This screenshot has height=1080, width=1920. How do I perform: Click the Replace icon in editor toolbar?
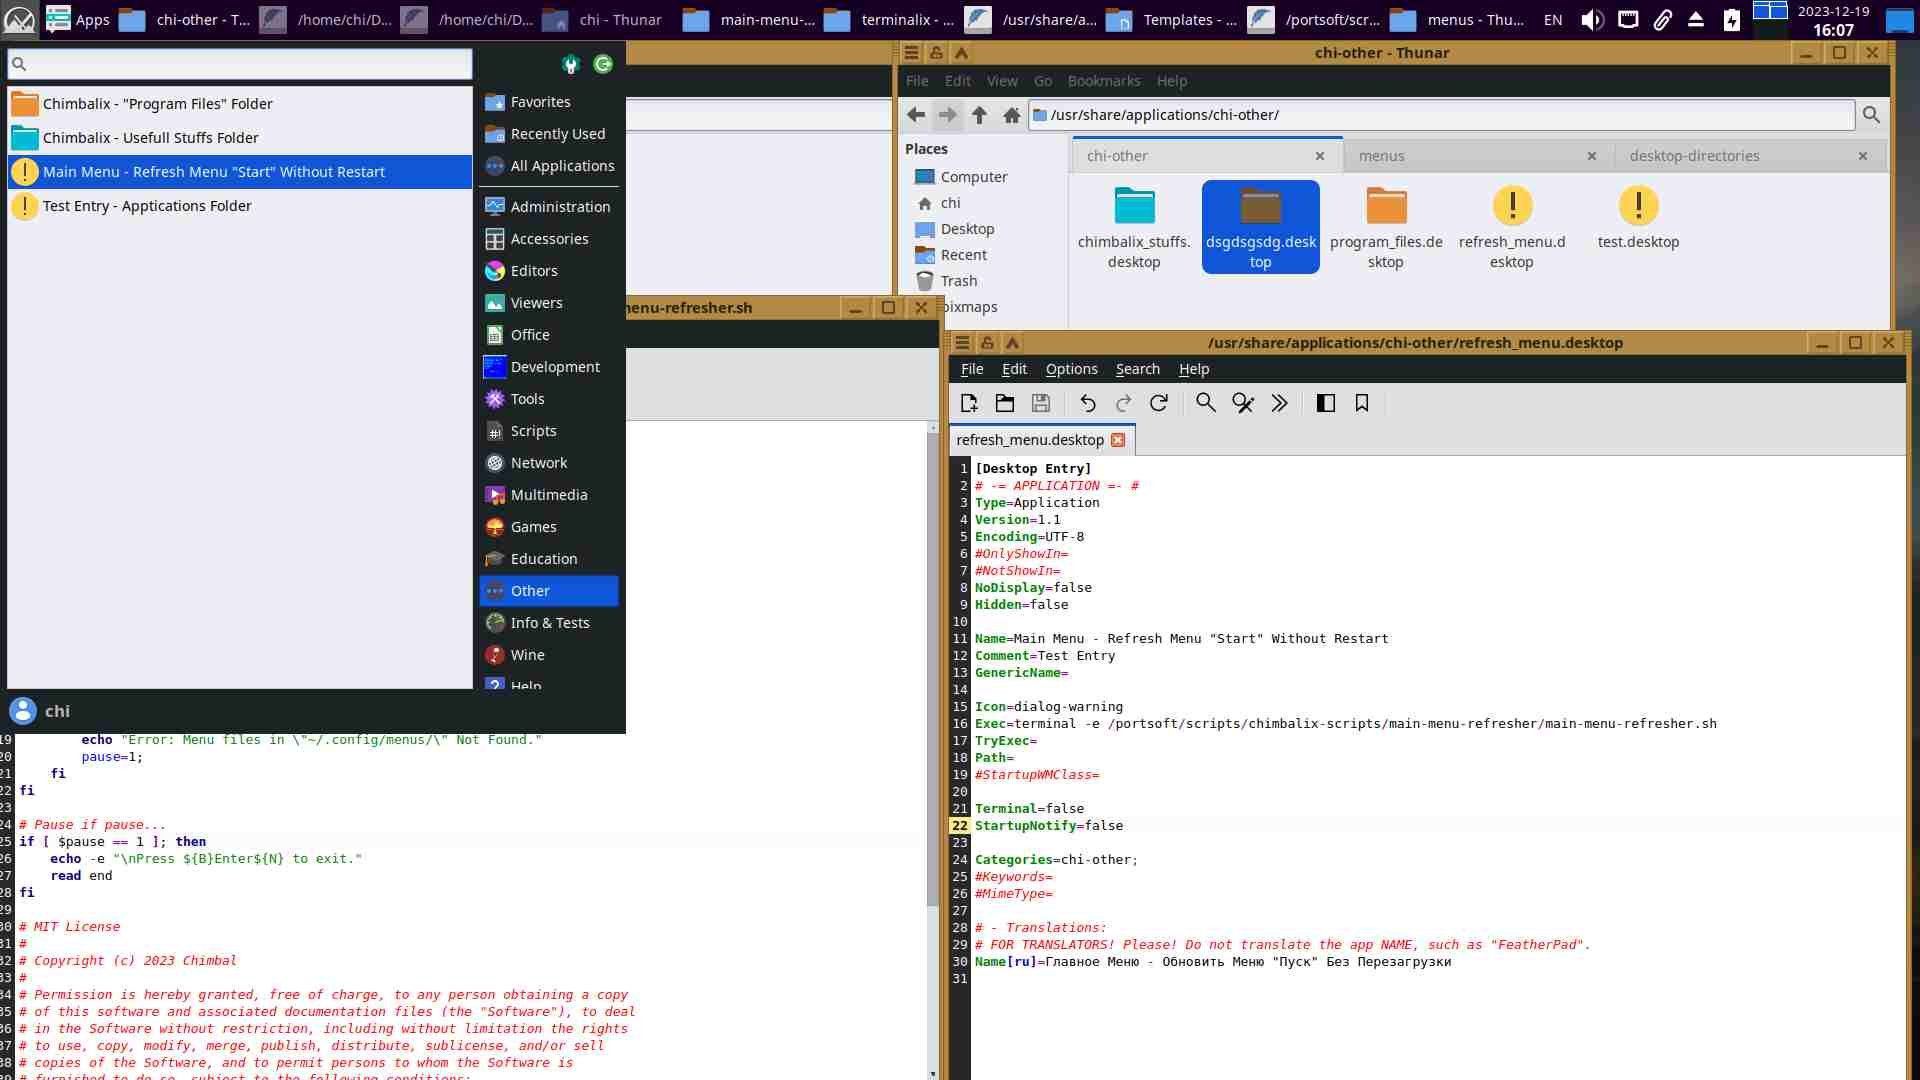pyautogui.click(x=1243, y=403)
